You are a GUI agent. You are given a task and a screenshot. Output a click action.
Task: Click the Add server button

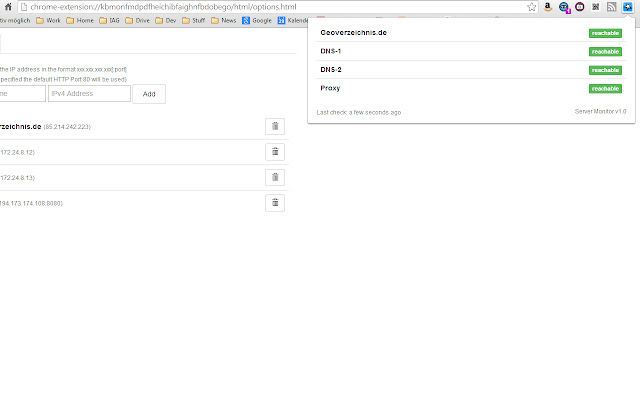tap(149, 94)
